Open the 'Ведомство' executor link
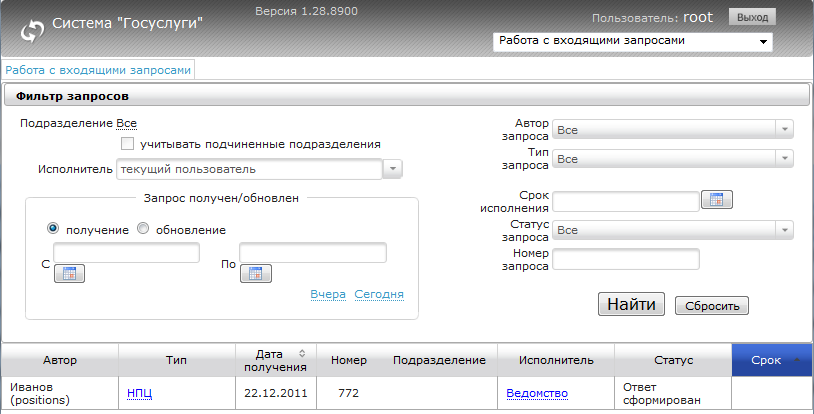Image resolution: width=814 pixels, height=414 pixels. [537, 393]
